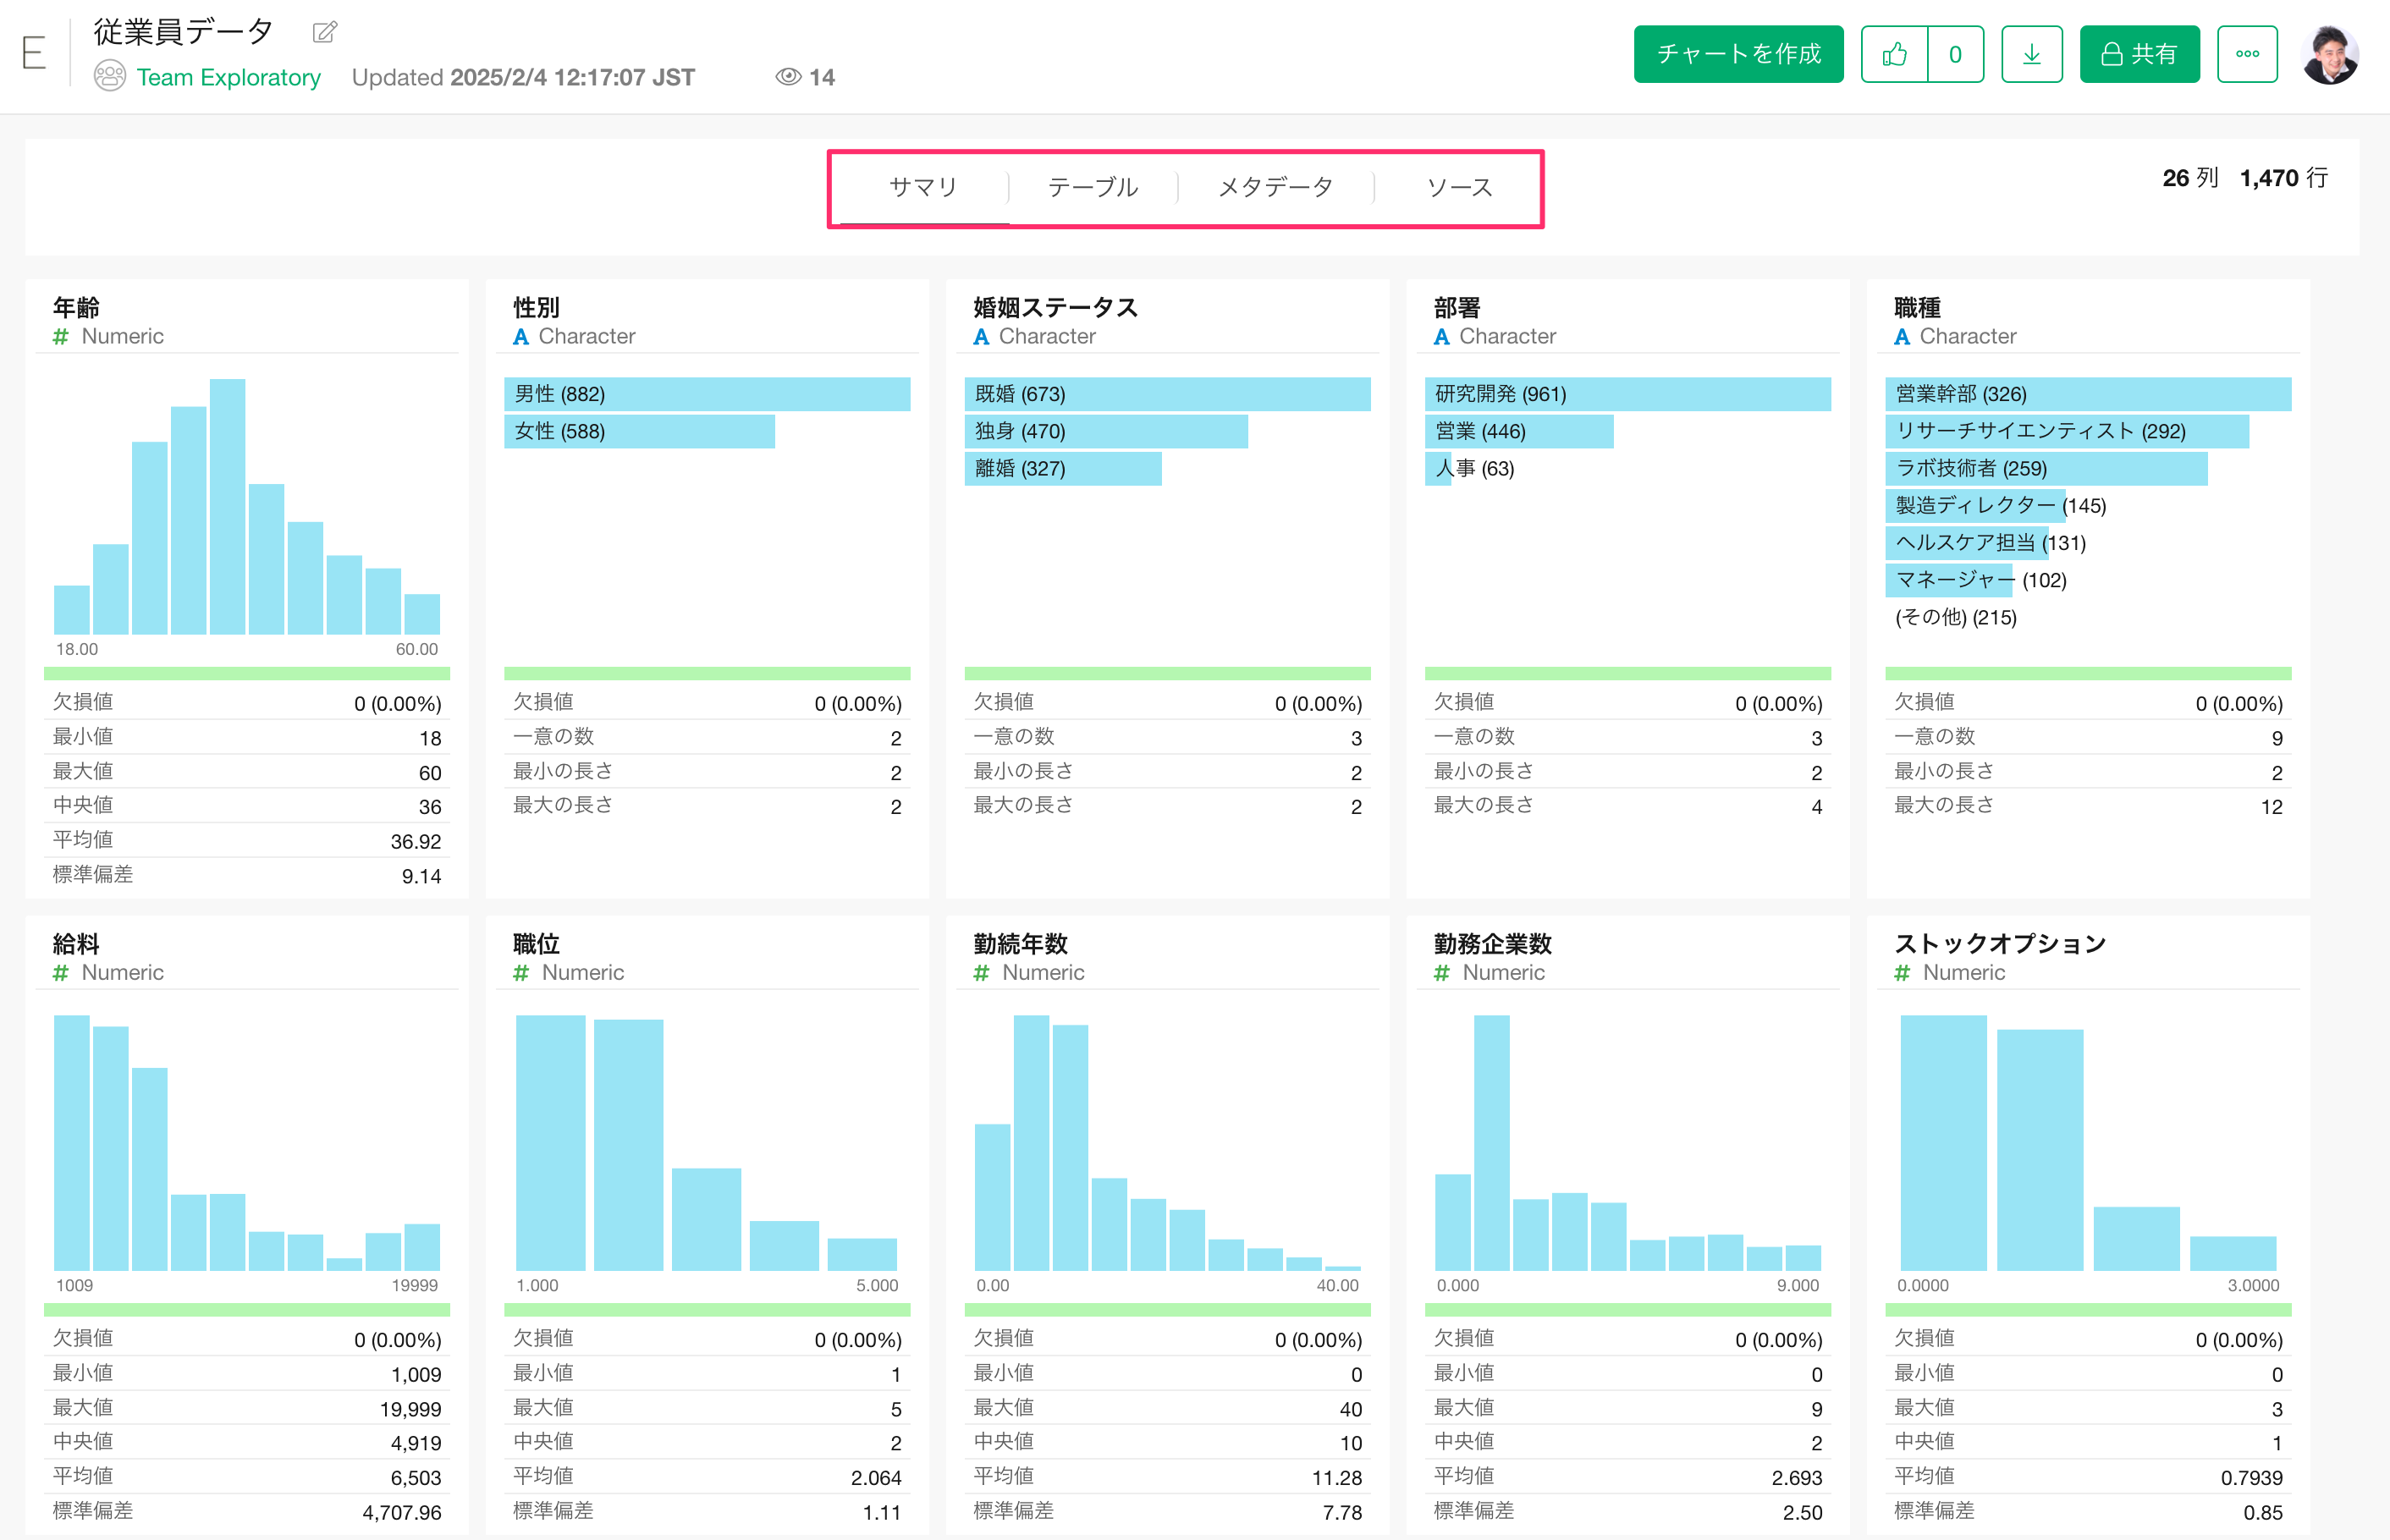The height and width of the screenshot is (1540, 2390).
Task: Open the Team Exploratory link
Action: coord(228,77)
